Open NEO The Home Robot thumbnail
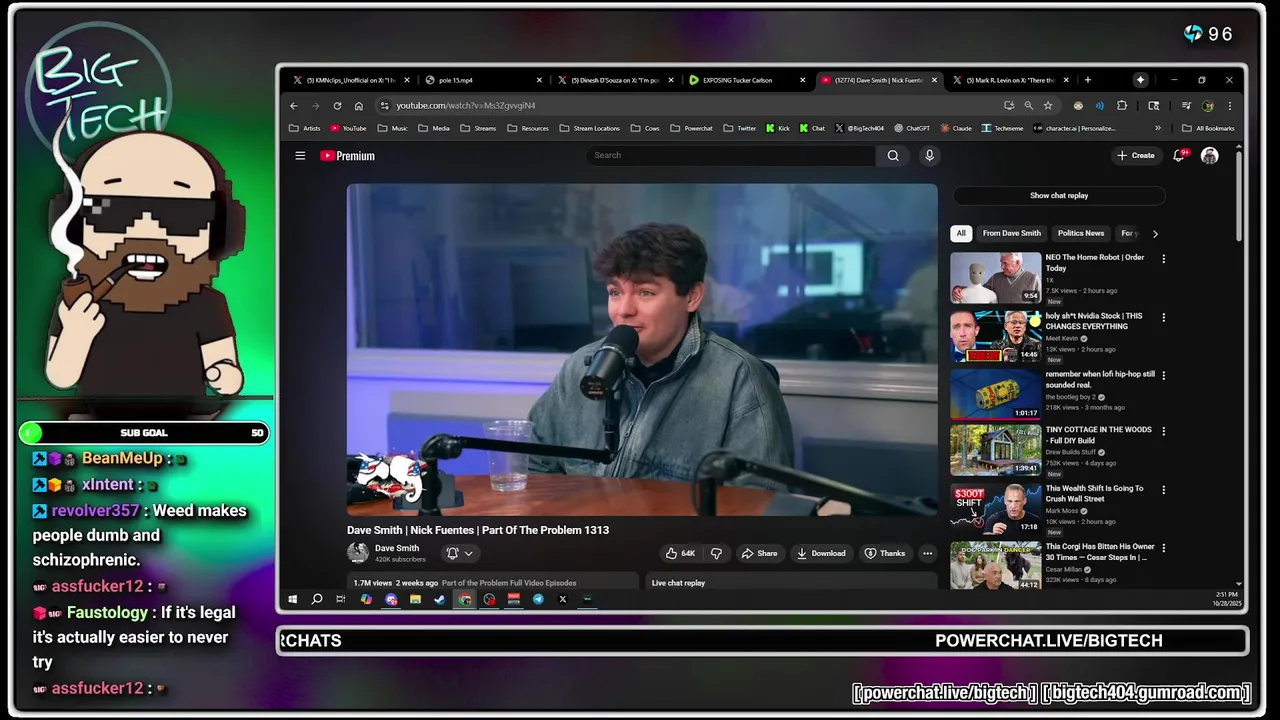Screen dimensions: 1280x720 coord(995,277)
